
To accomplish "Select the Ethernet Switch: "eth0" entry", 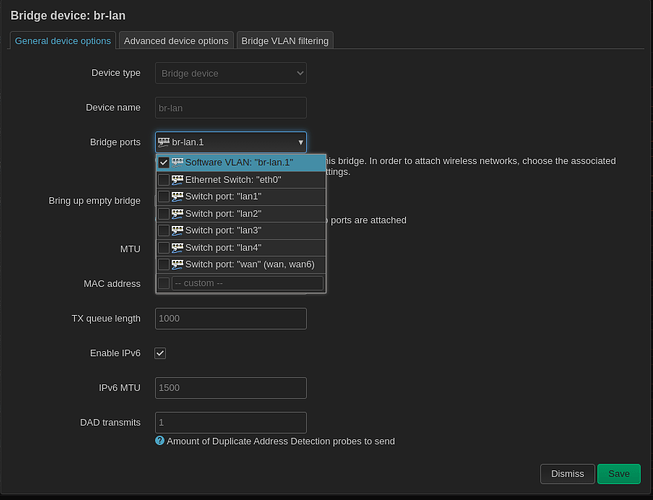I will pos(241,180).
